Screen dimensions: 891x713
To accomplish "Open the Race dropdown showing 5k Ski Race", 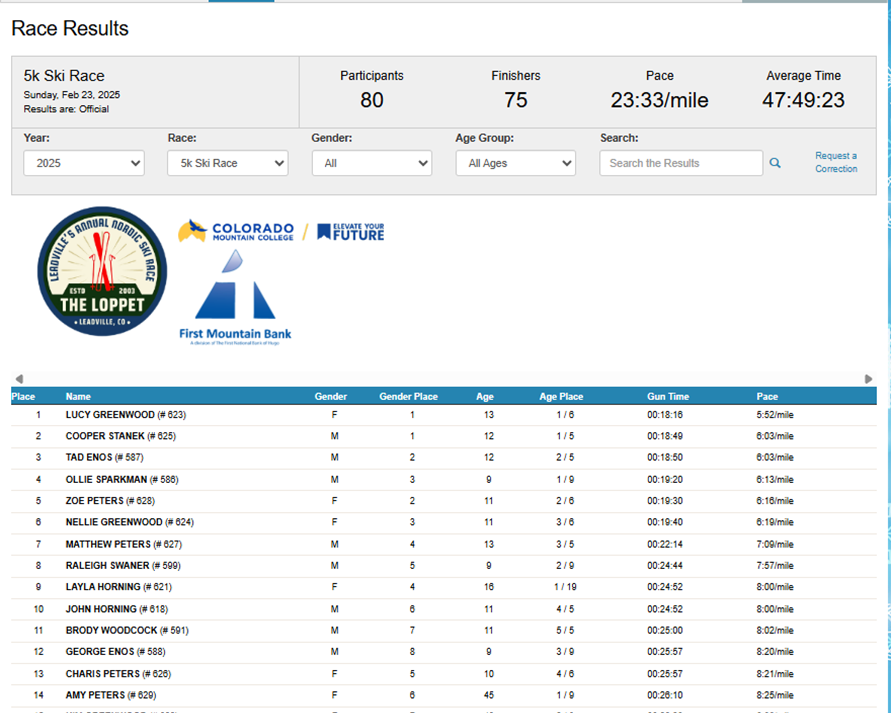I will (227, 163).
